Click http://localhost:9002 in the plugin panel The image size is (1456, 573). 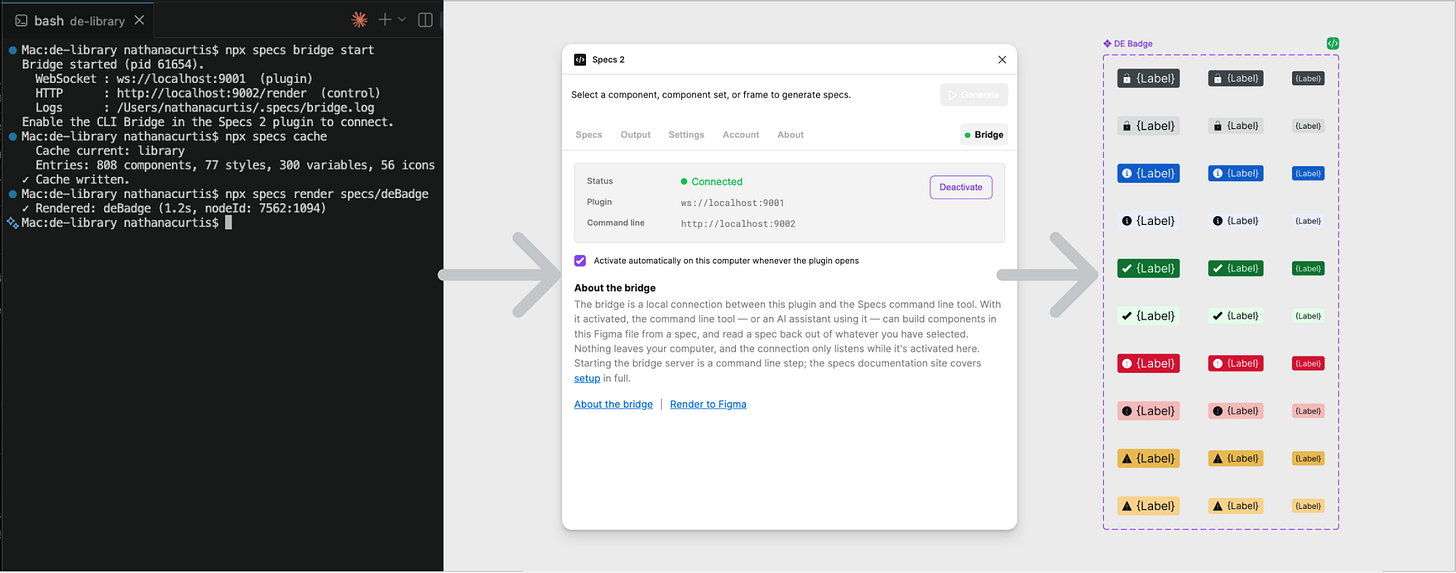coord(738,224)
